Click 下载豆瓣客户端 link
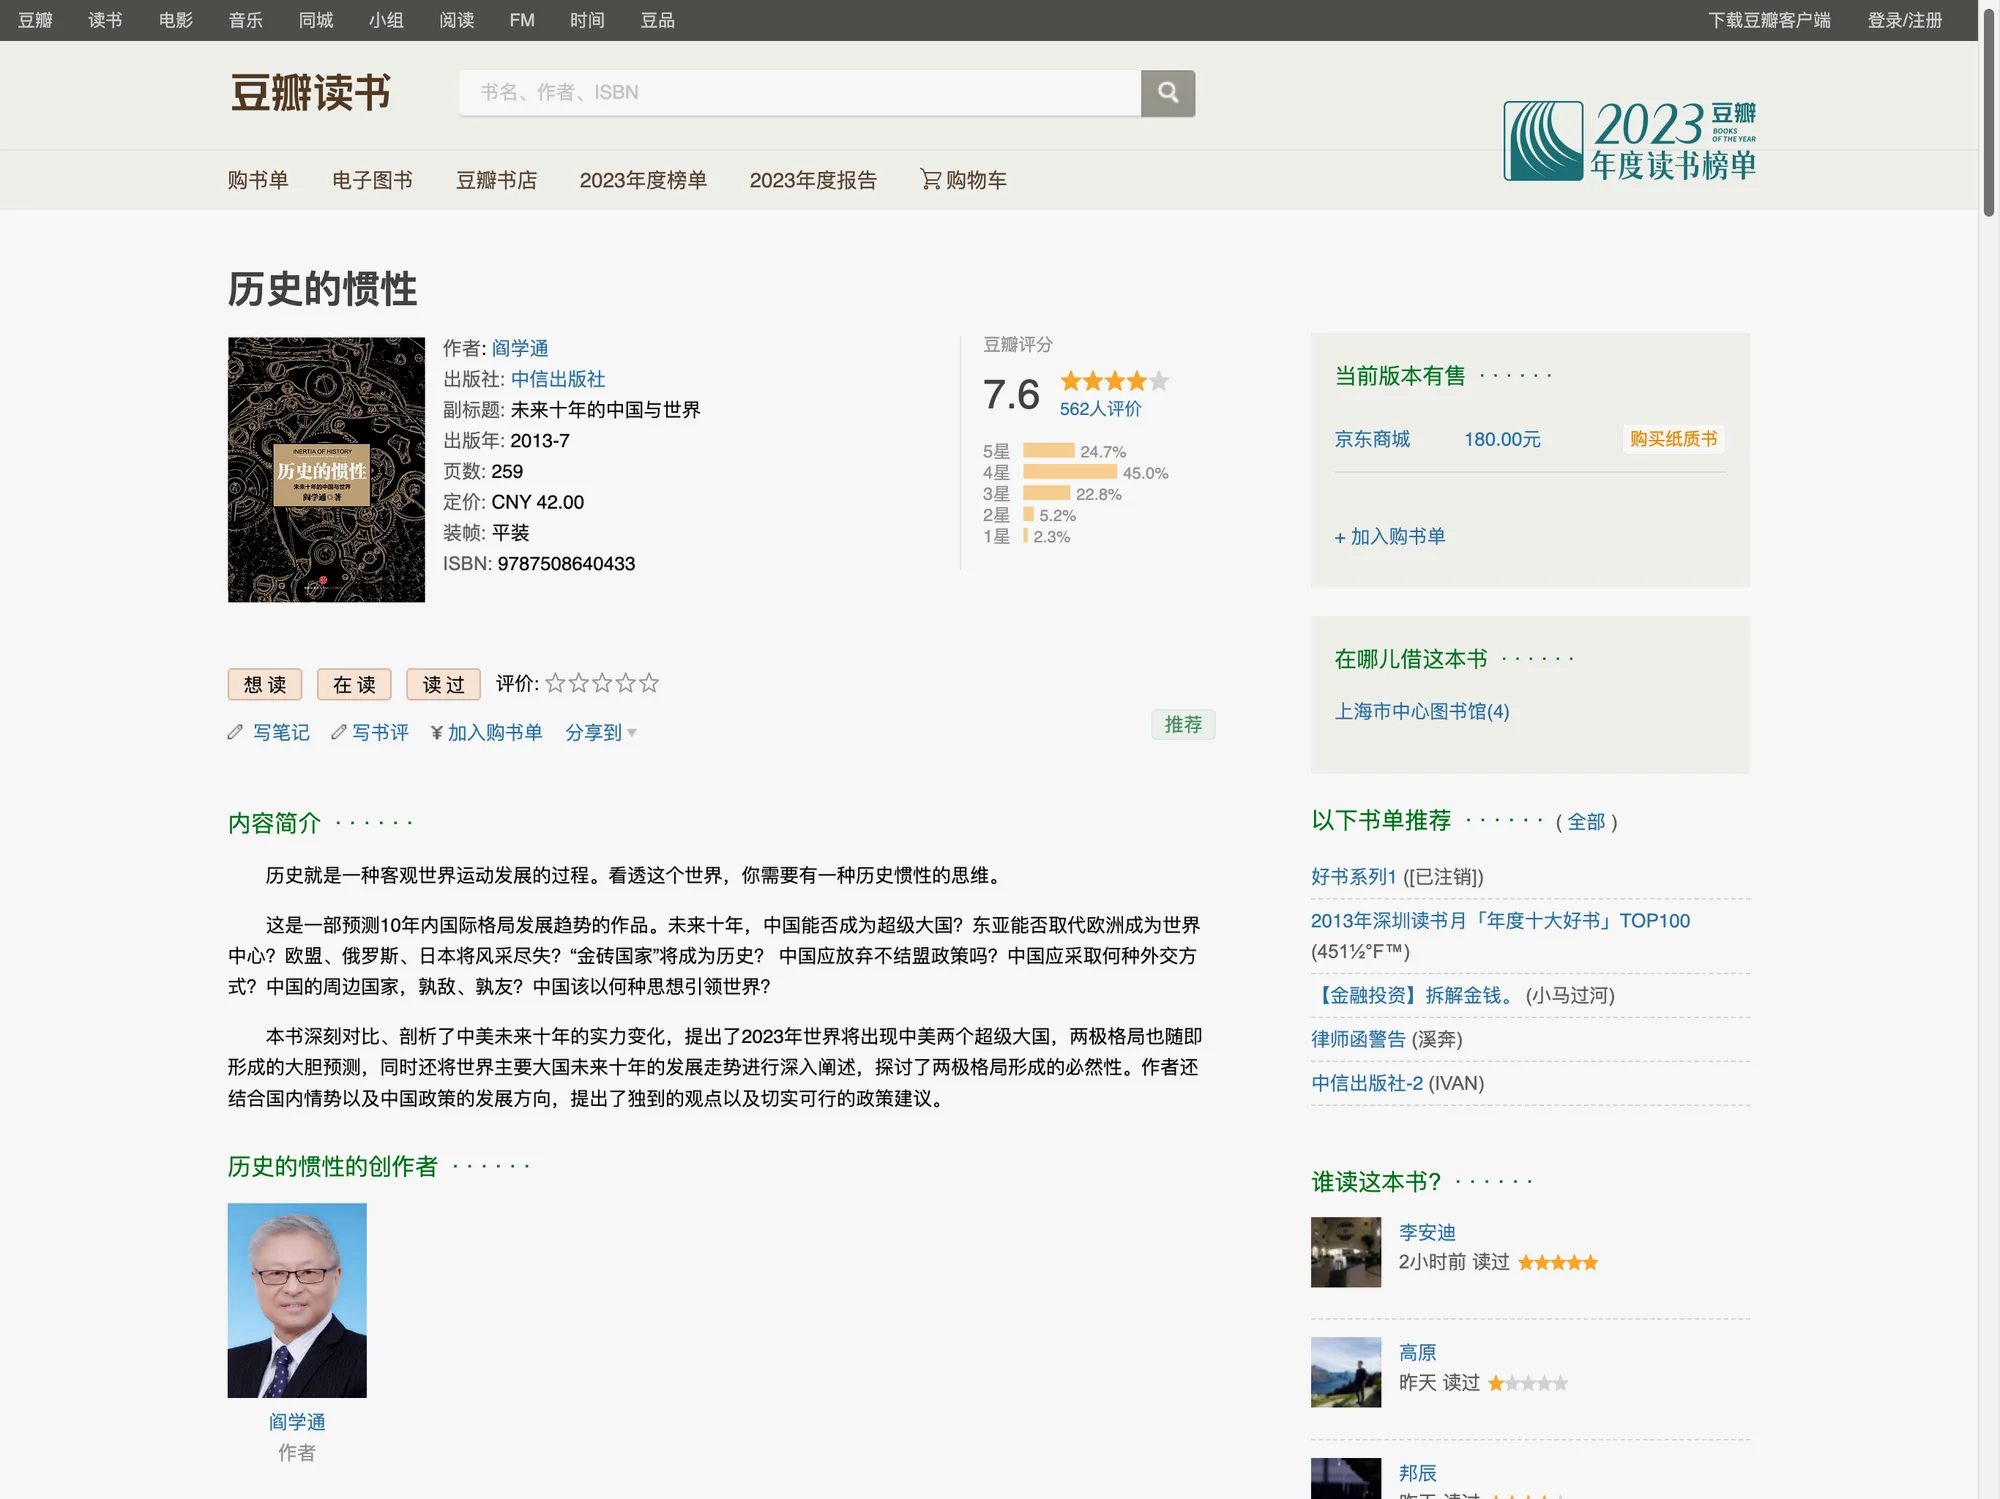The width and height of the screenshot is (2000, 1499). point(1769,20)
